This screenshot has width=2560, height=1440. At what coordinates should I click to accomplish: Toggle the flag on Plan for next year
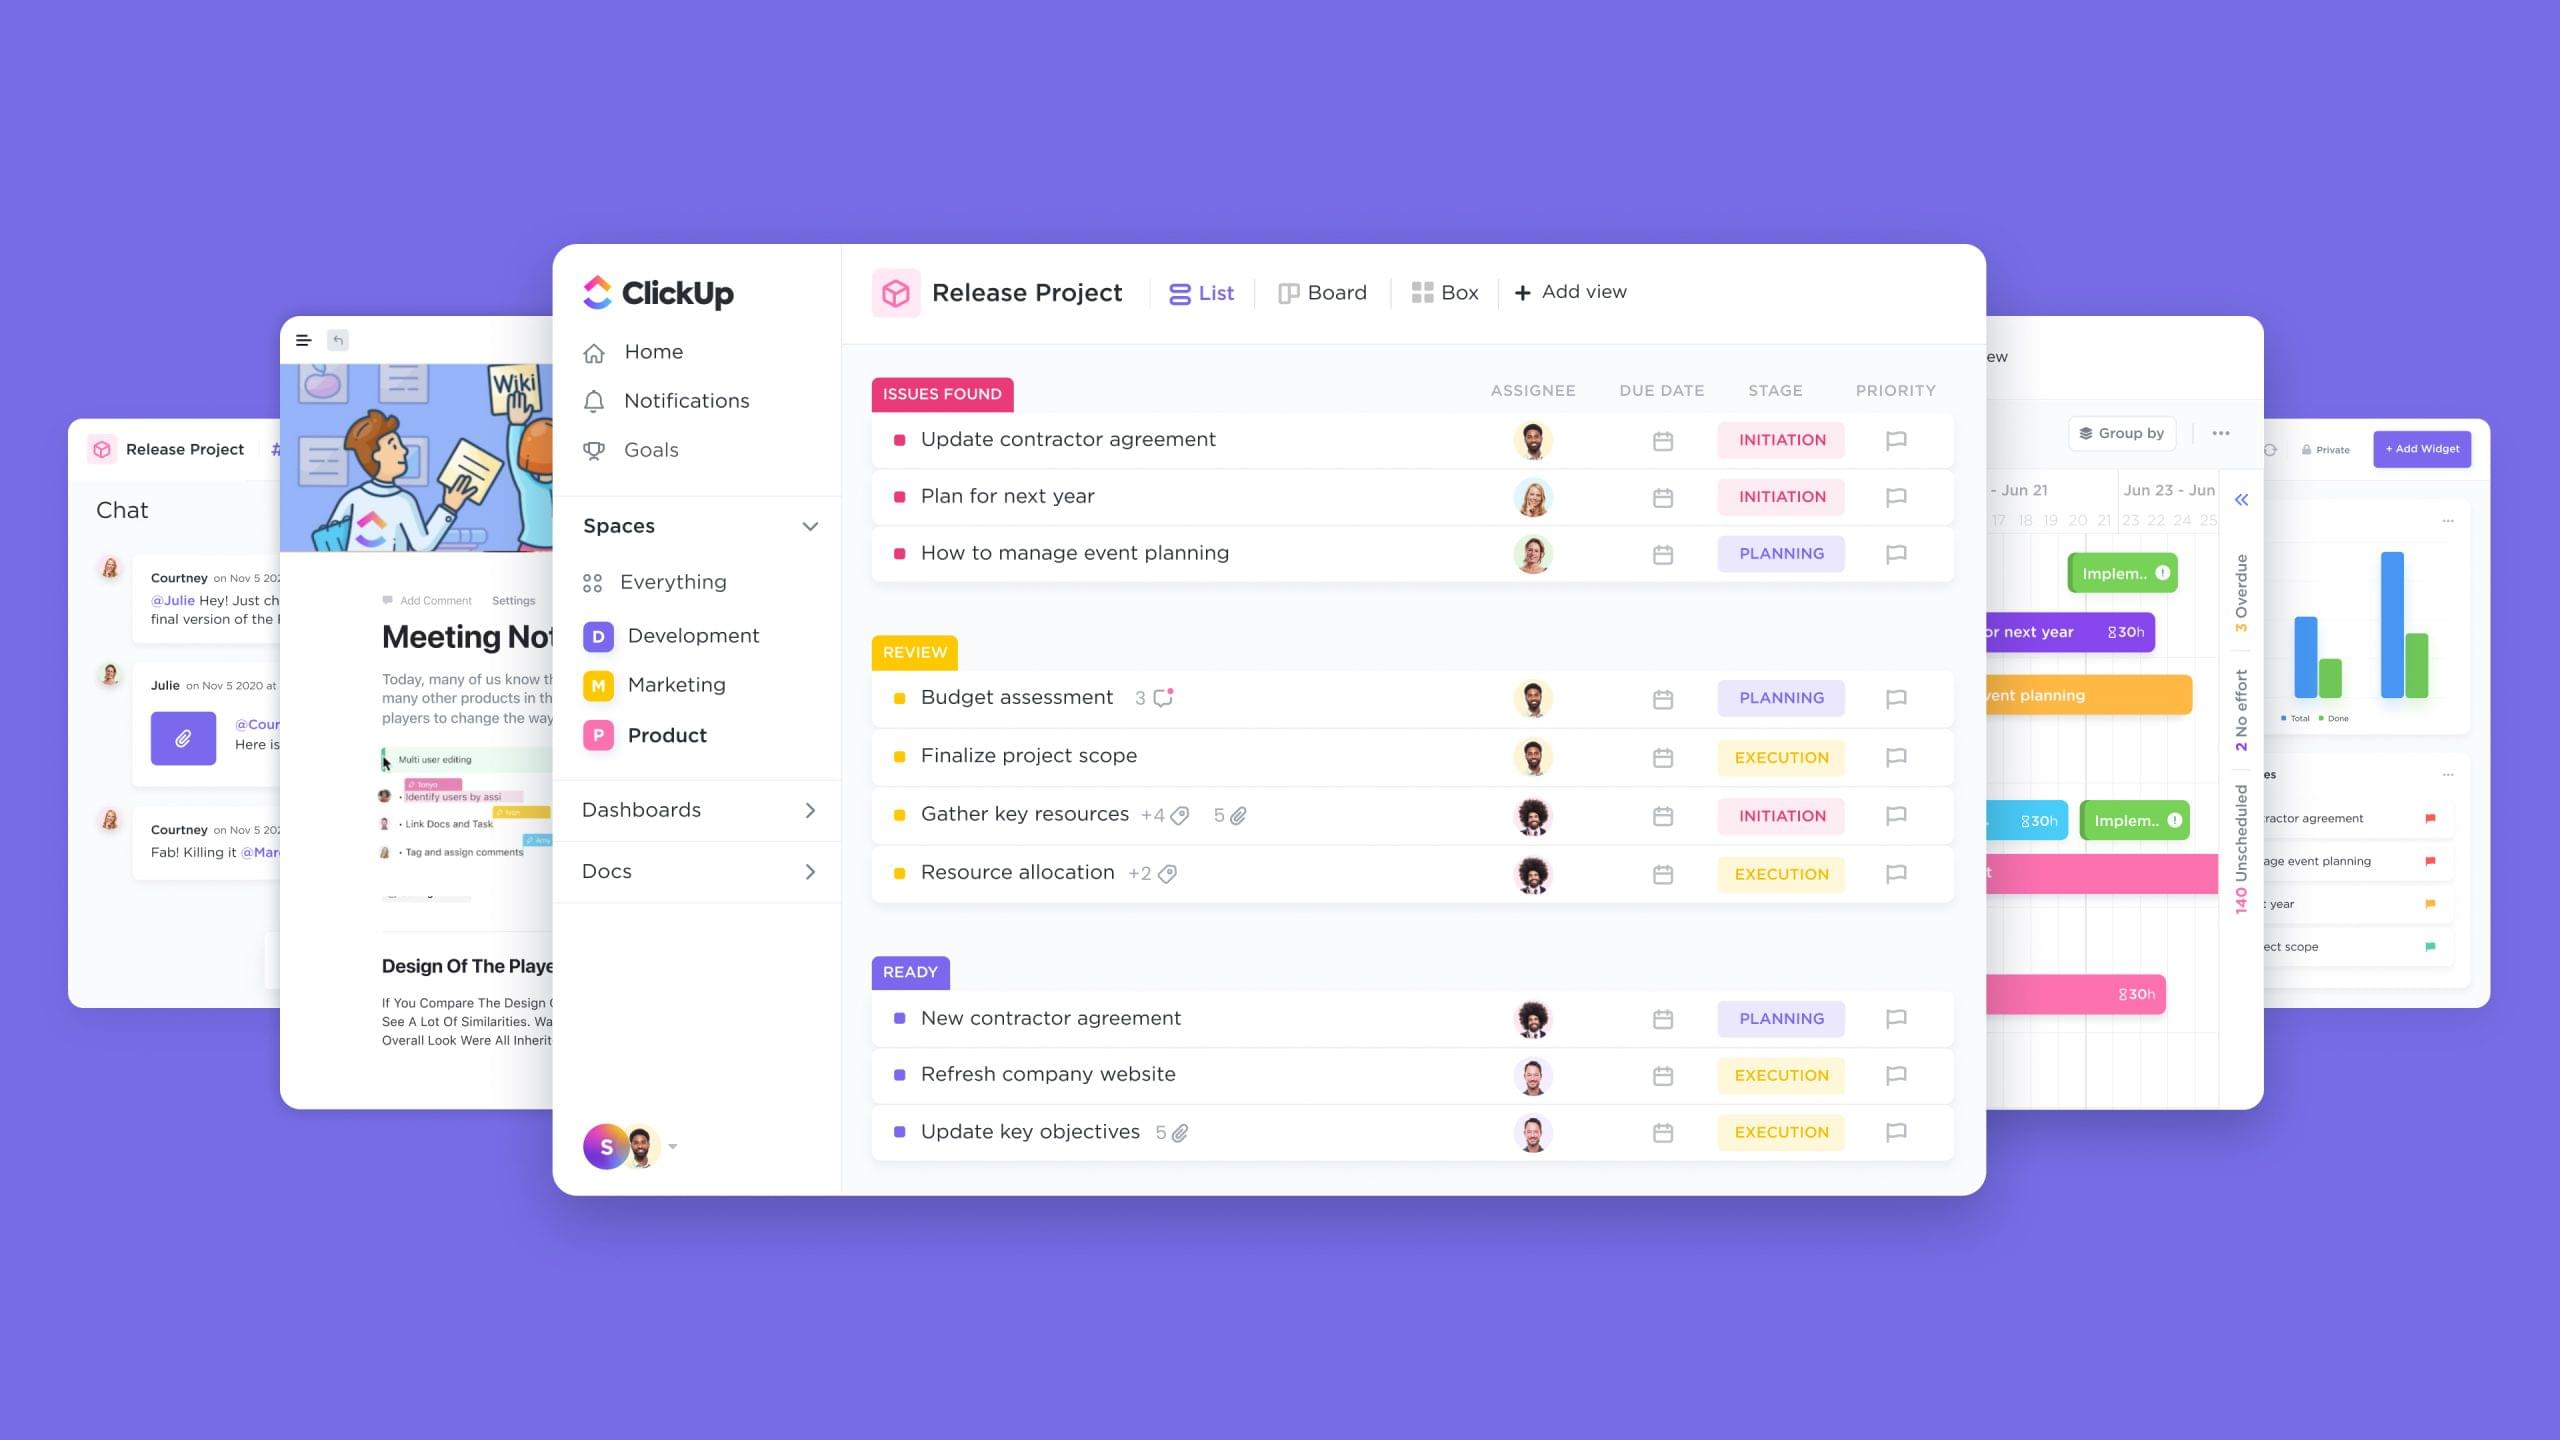(x=1895, y=494)
